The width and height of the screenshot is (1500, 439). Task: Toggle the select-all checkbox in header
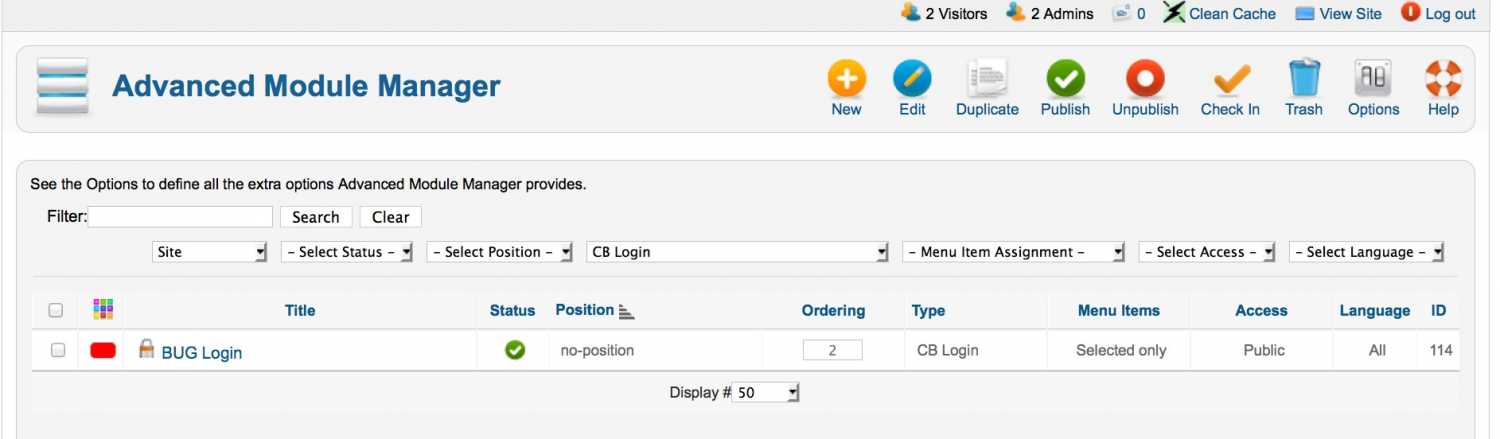[56, 310]
